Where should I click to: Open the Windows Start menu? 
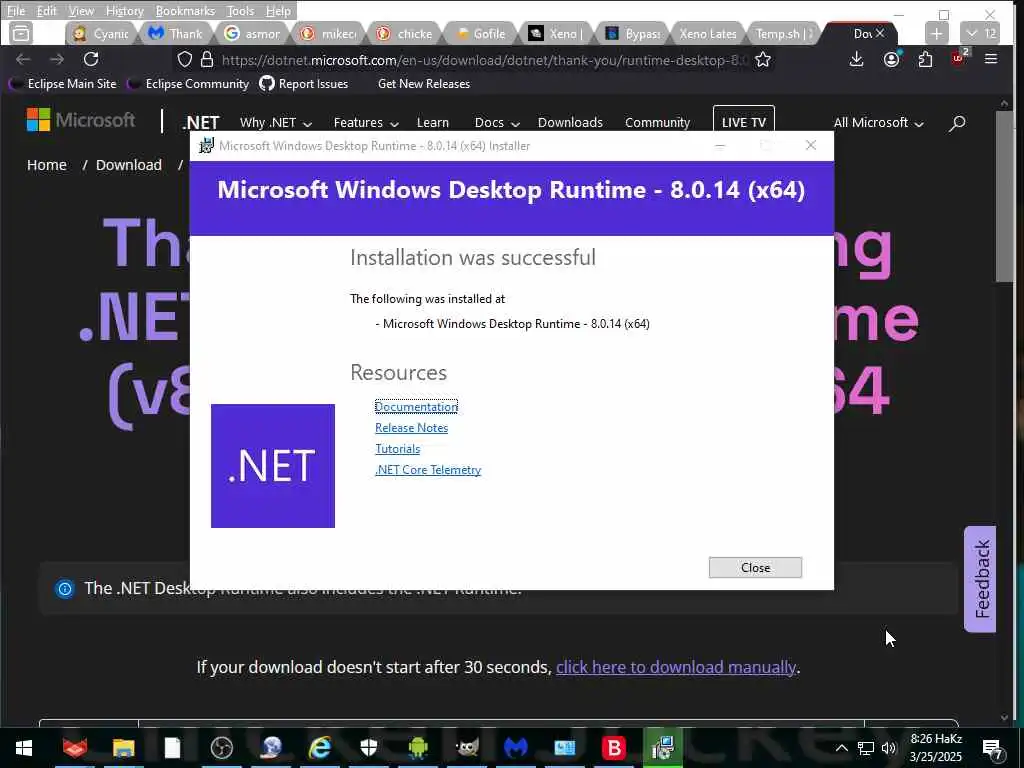tap(24, 748)
